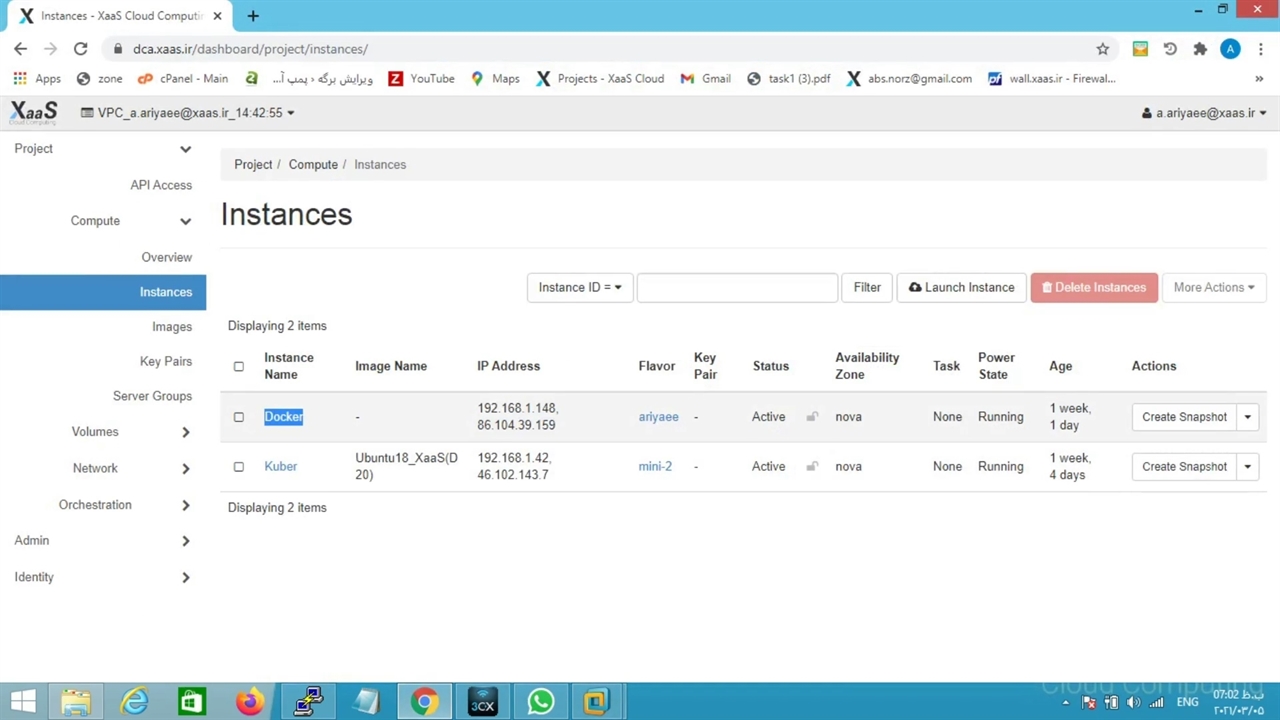Go to Images in the Compute menu
The height and width of the screenshot is (720, 1280).
coord(171,326)
